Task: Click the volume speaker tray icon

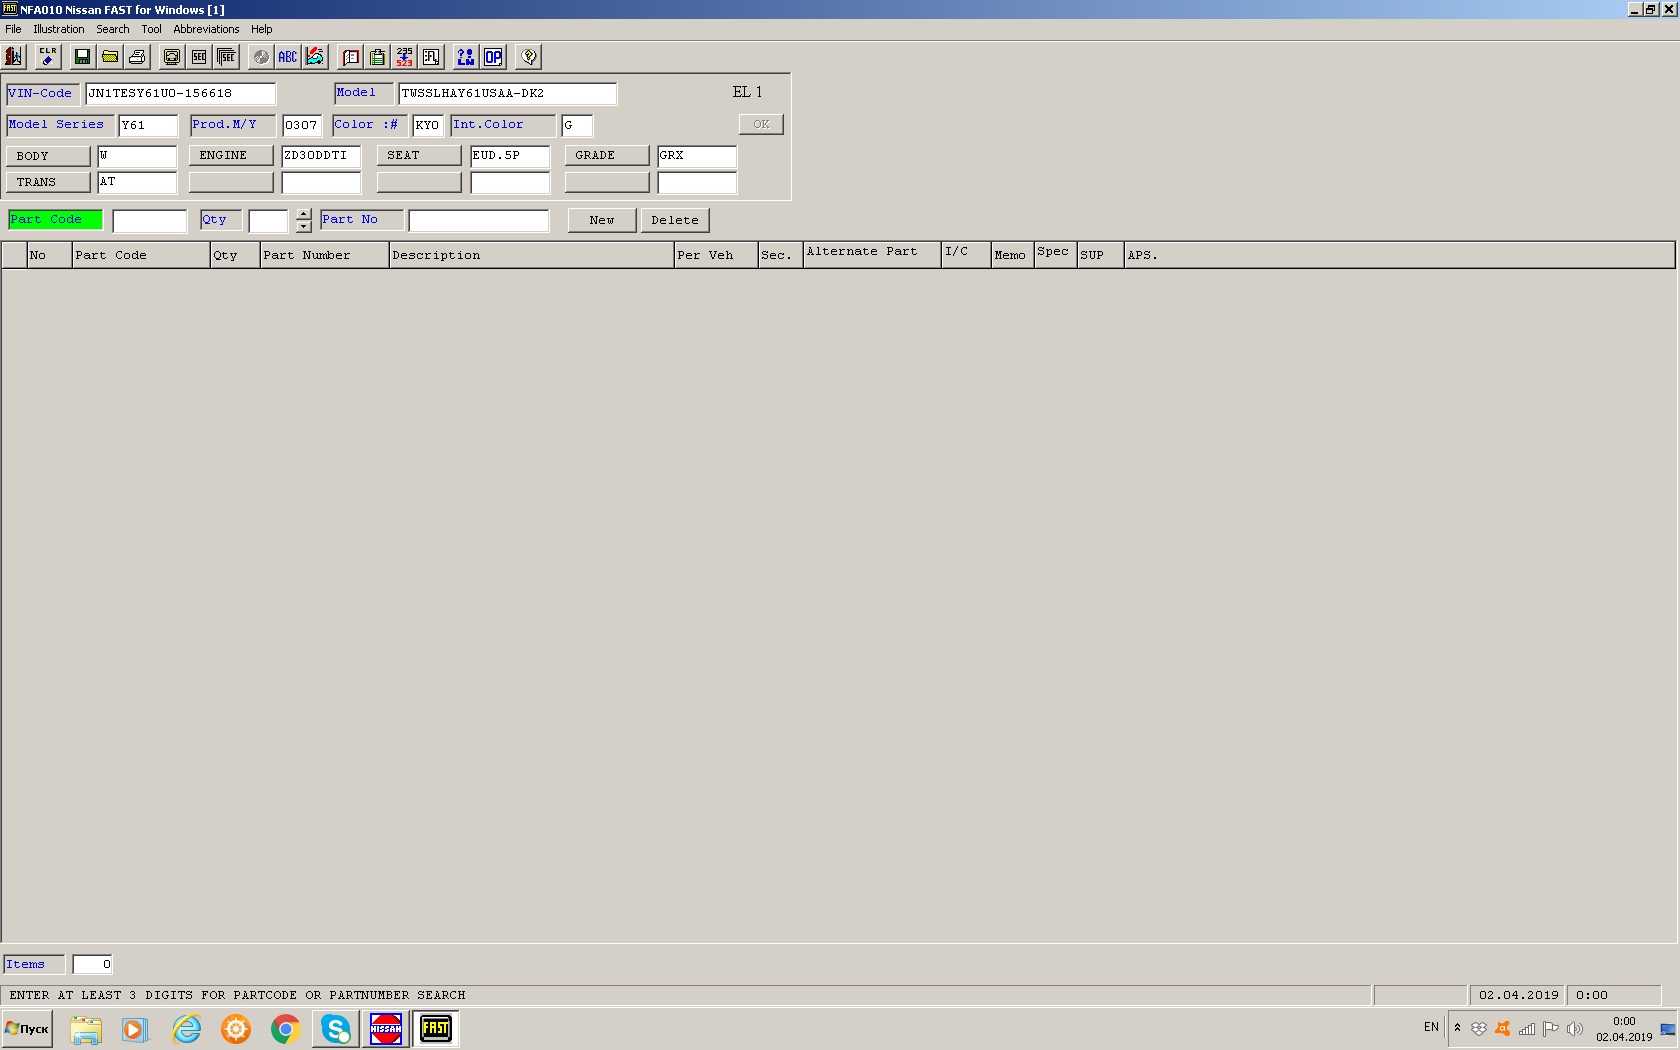Action: pyautogui.click(x=1575, y=1028)
